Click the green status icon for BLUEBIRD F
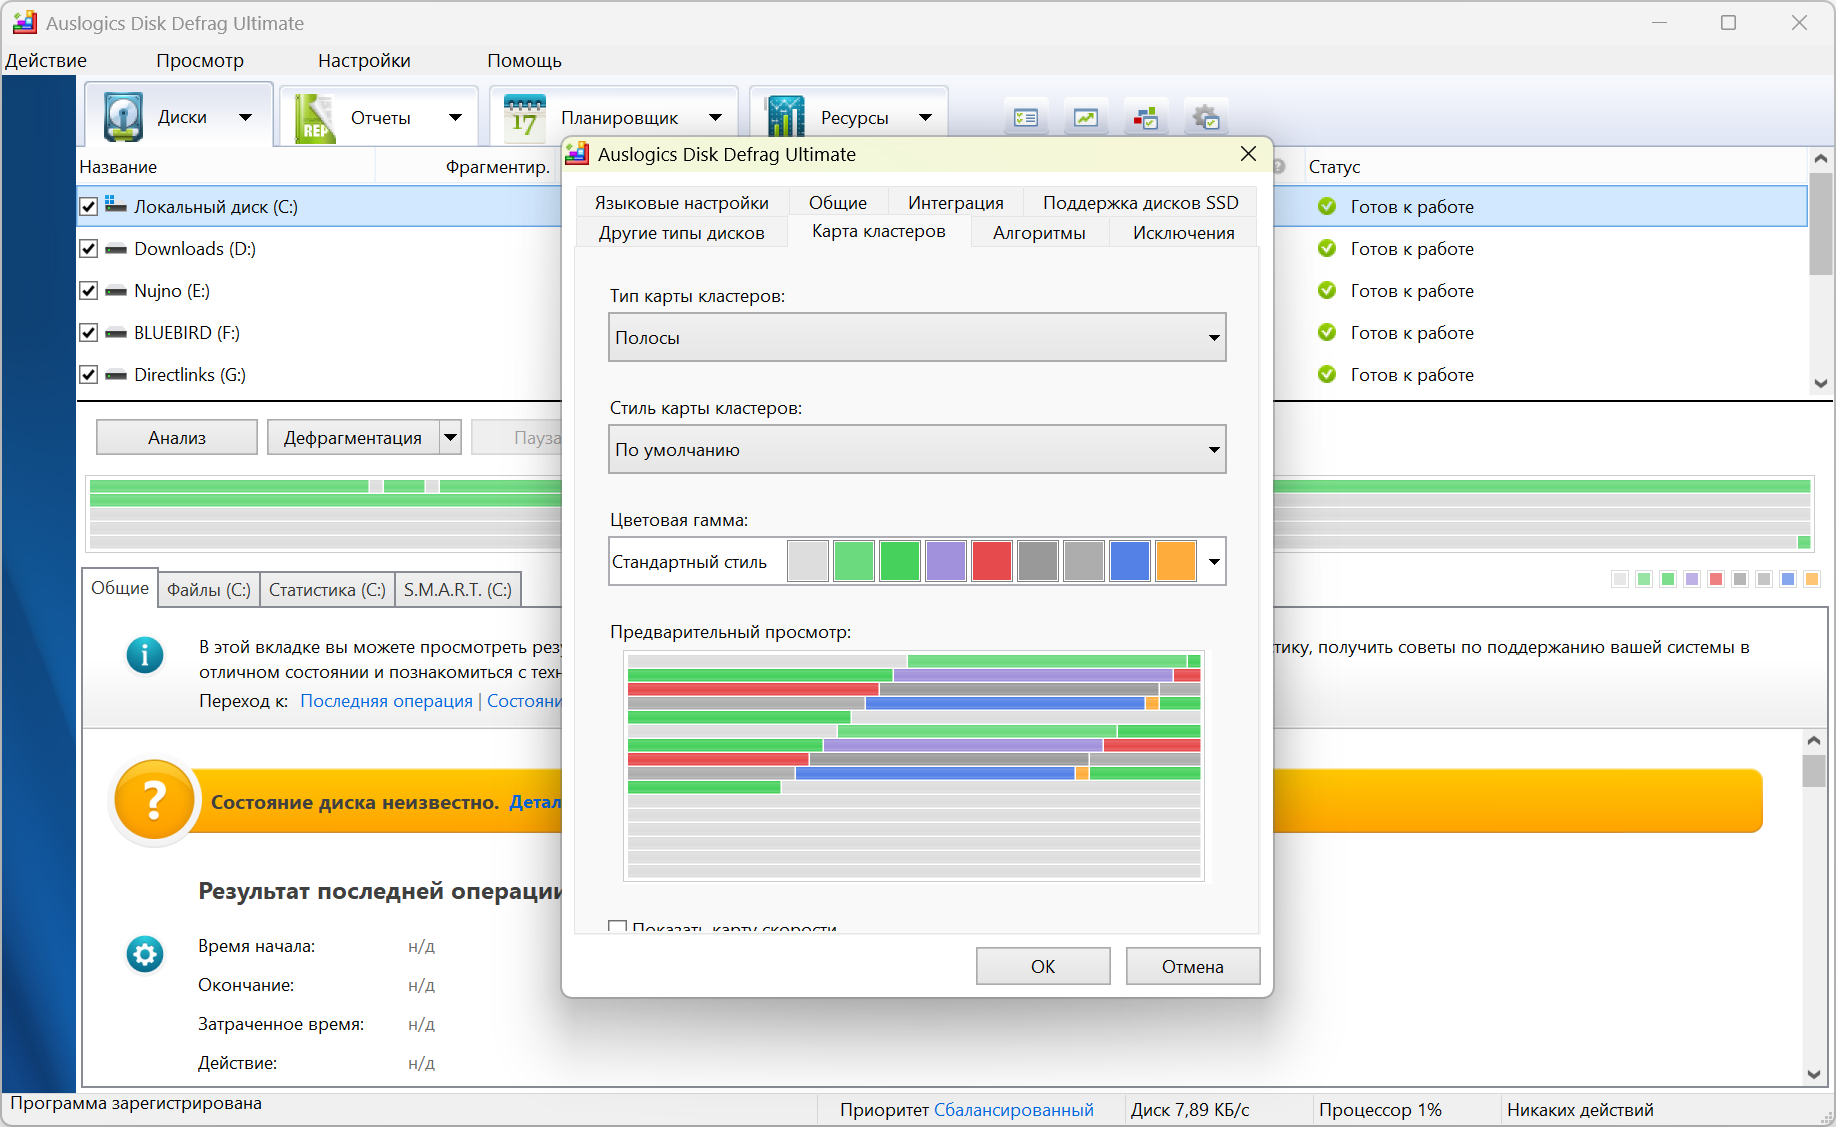 1327,332
